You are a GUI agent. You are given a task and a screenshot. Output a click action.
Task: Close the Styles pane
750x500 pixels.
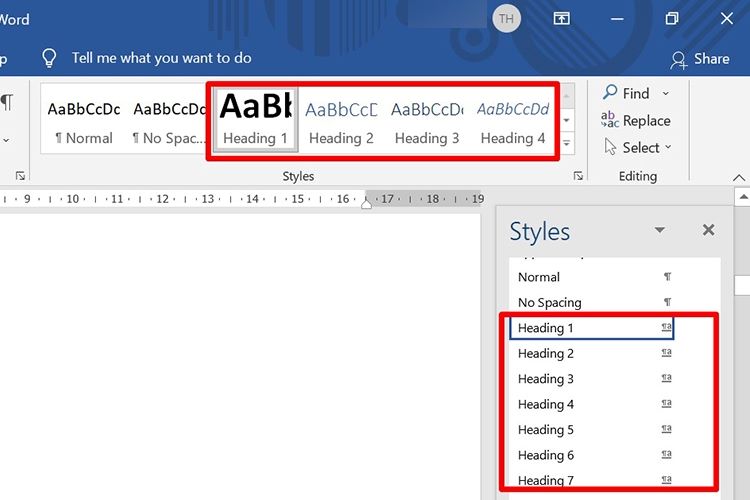(x=708, y=230)
